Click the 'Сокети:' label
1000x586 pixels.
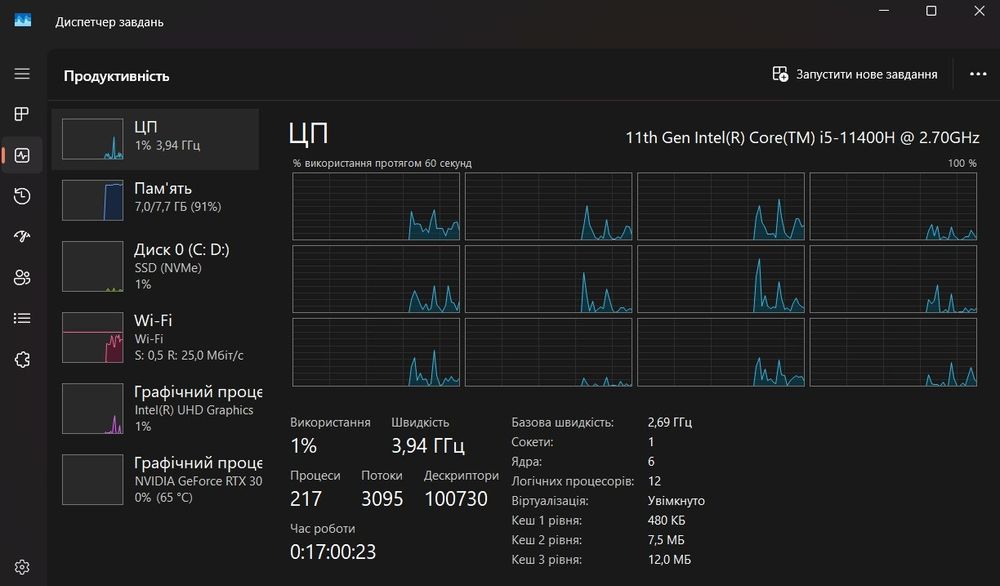532,442
